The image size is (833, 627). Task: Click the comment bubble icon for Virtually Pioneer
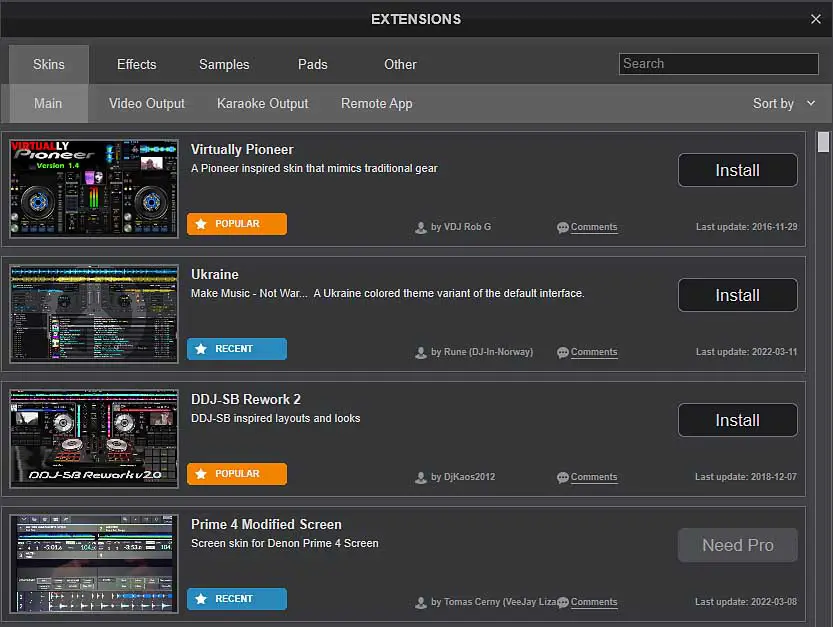point(563,227)
